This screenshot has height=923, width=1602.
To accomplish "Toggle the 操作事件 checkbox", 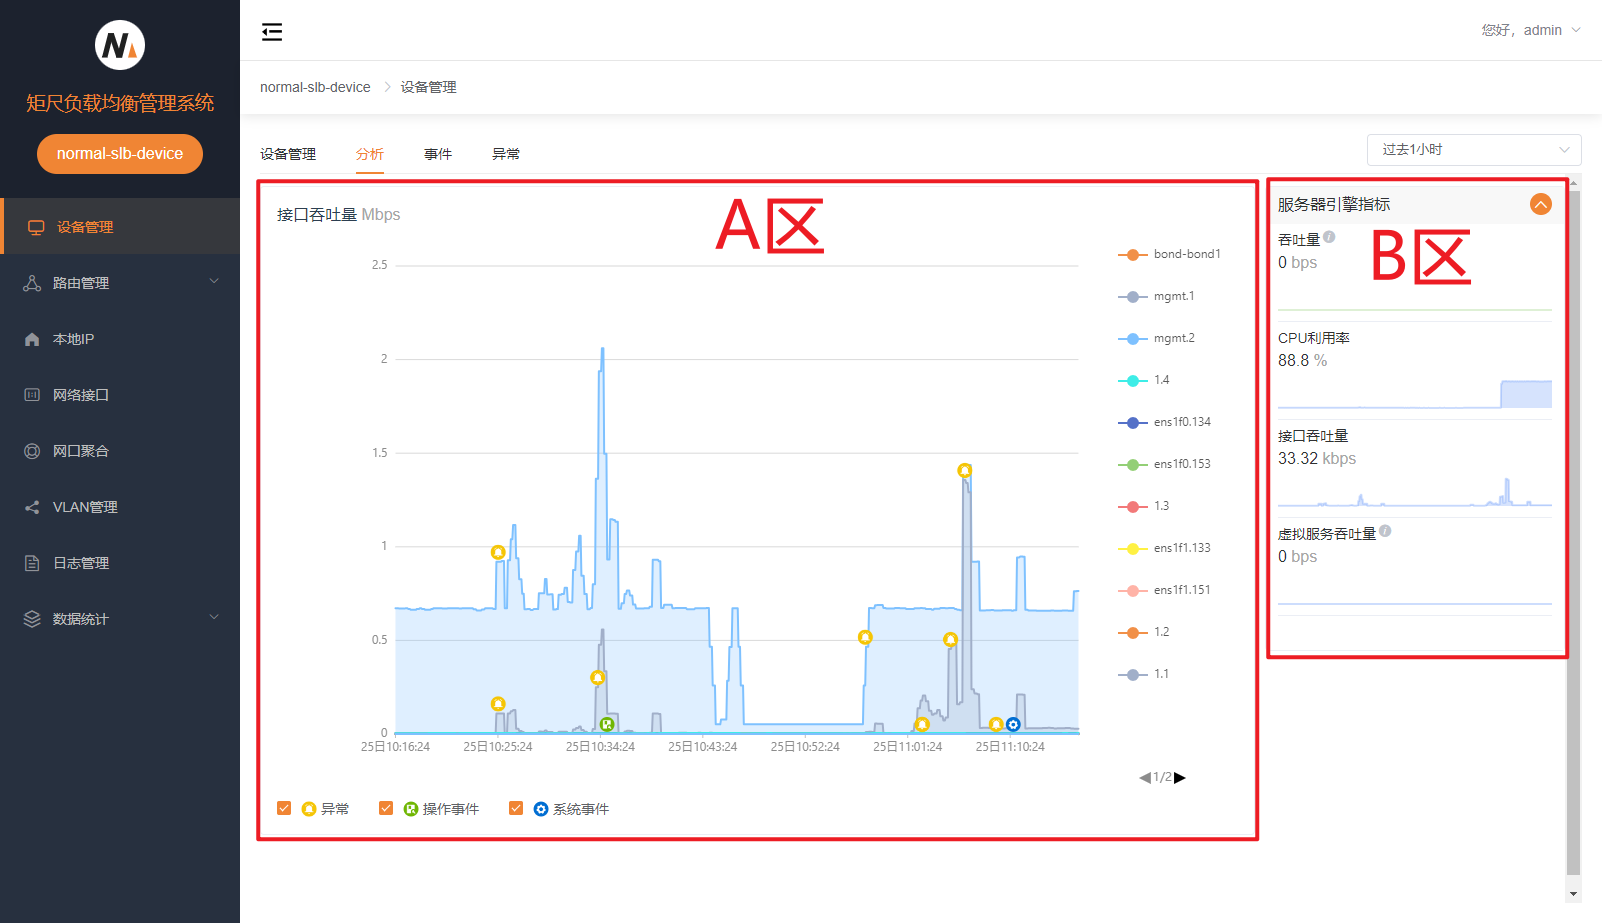I will (386, 808).
